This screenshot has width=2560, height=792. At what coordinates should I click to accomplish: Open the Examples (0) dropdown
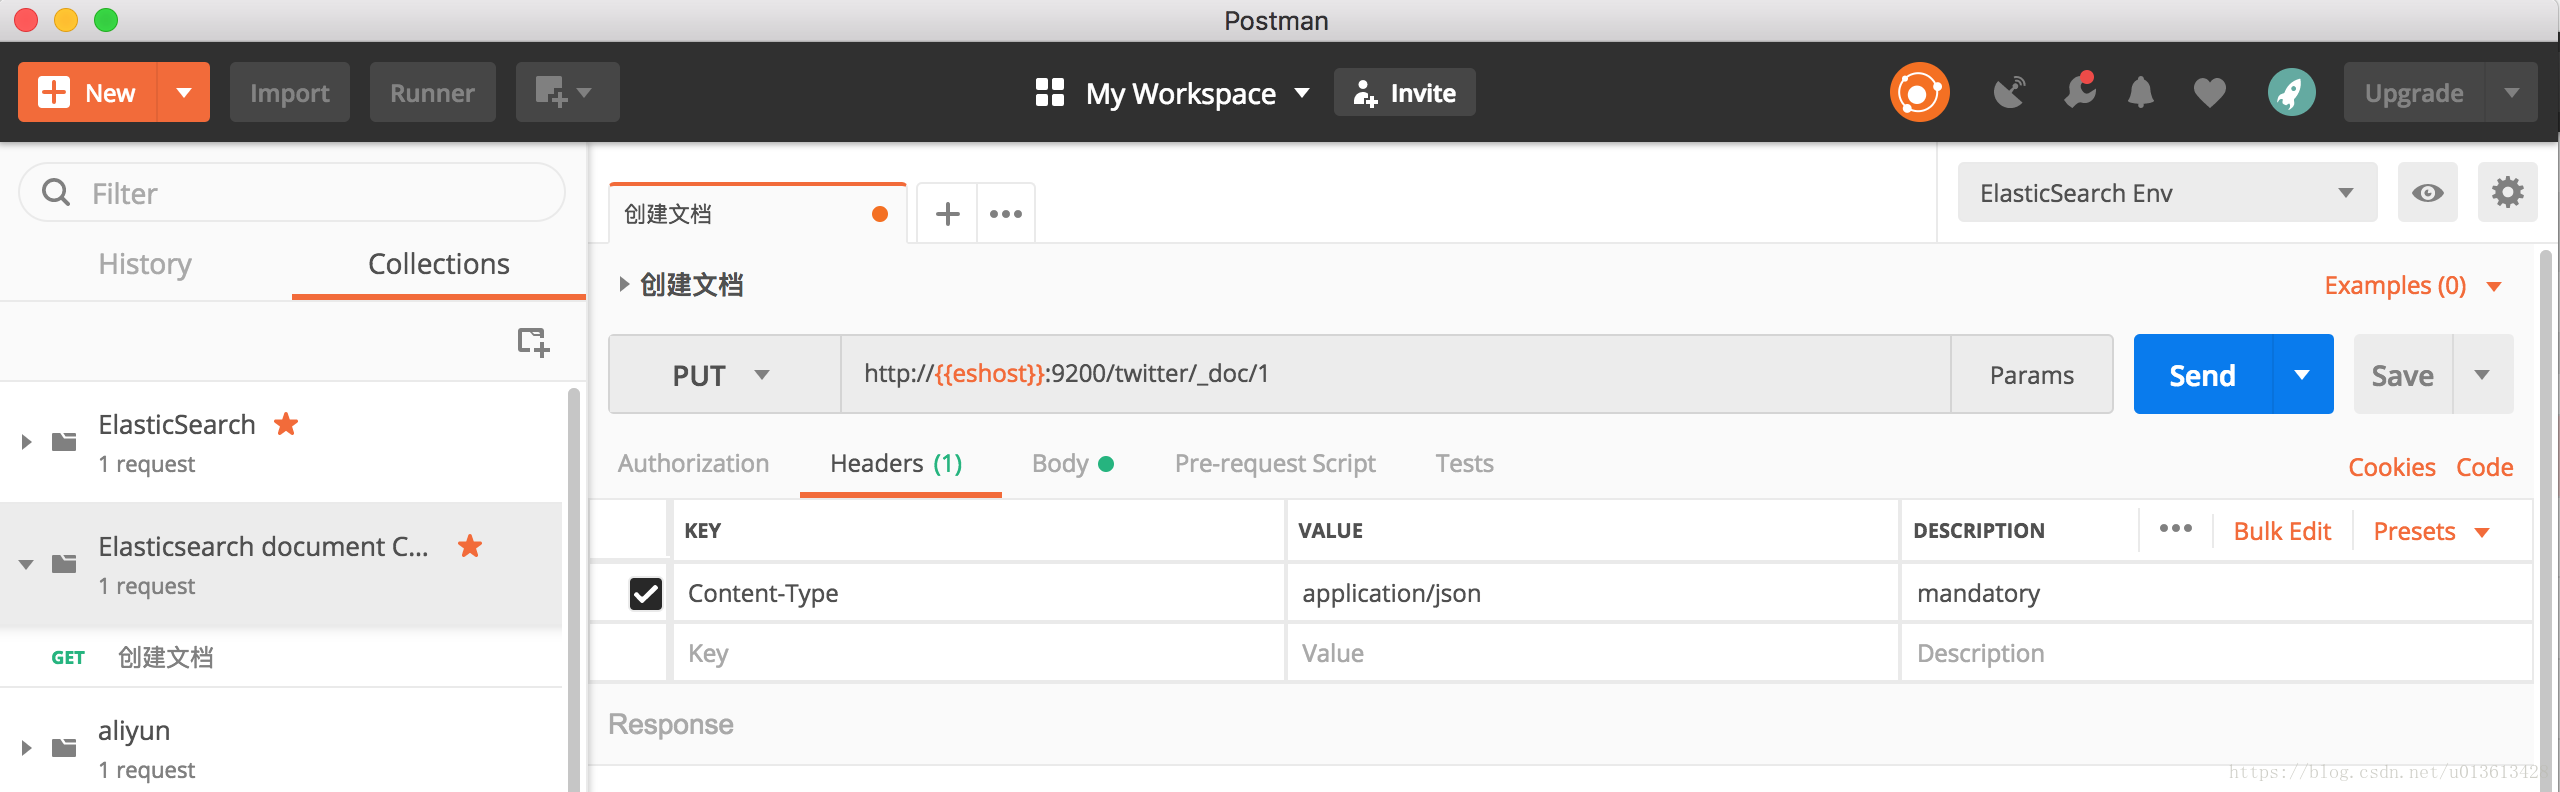tap(2412, 286)
